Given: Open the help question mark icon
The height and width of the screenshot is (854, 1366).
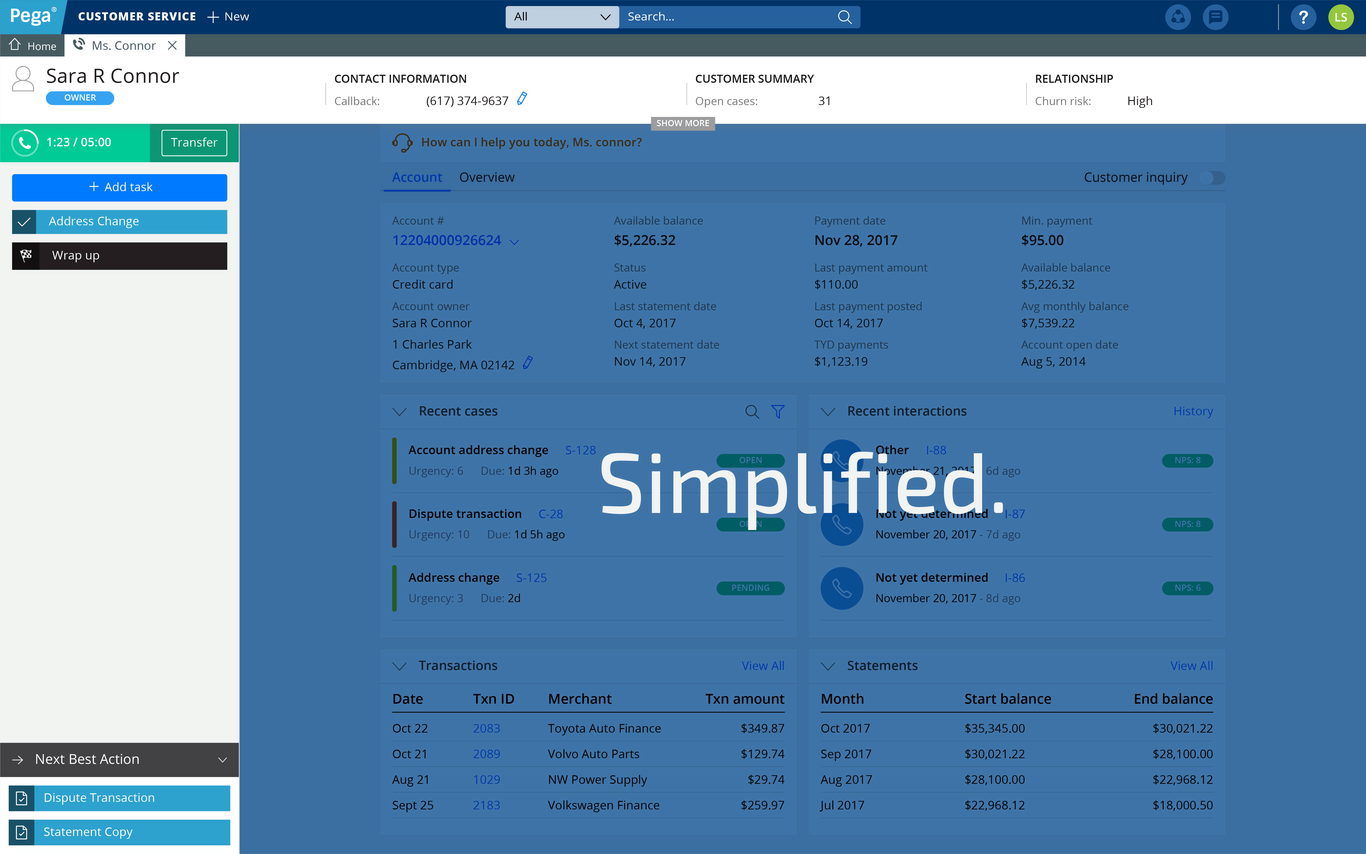Looking at the screenshot, I should [1302, 17].
